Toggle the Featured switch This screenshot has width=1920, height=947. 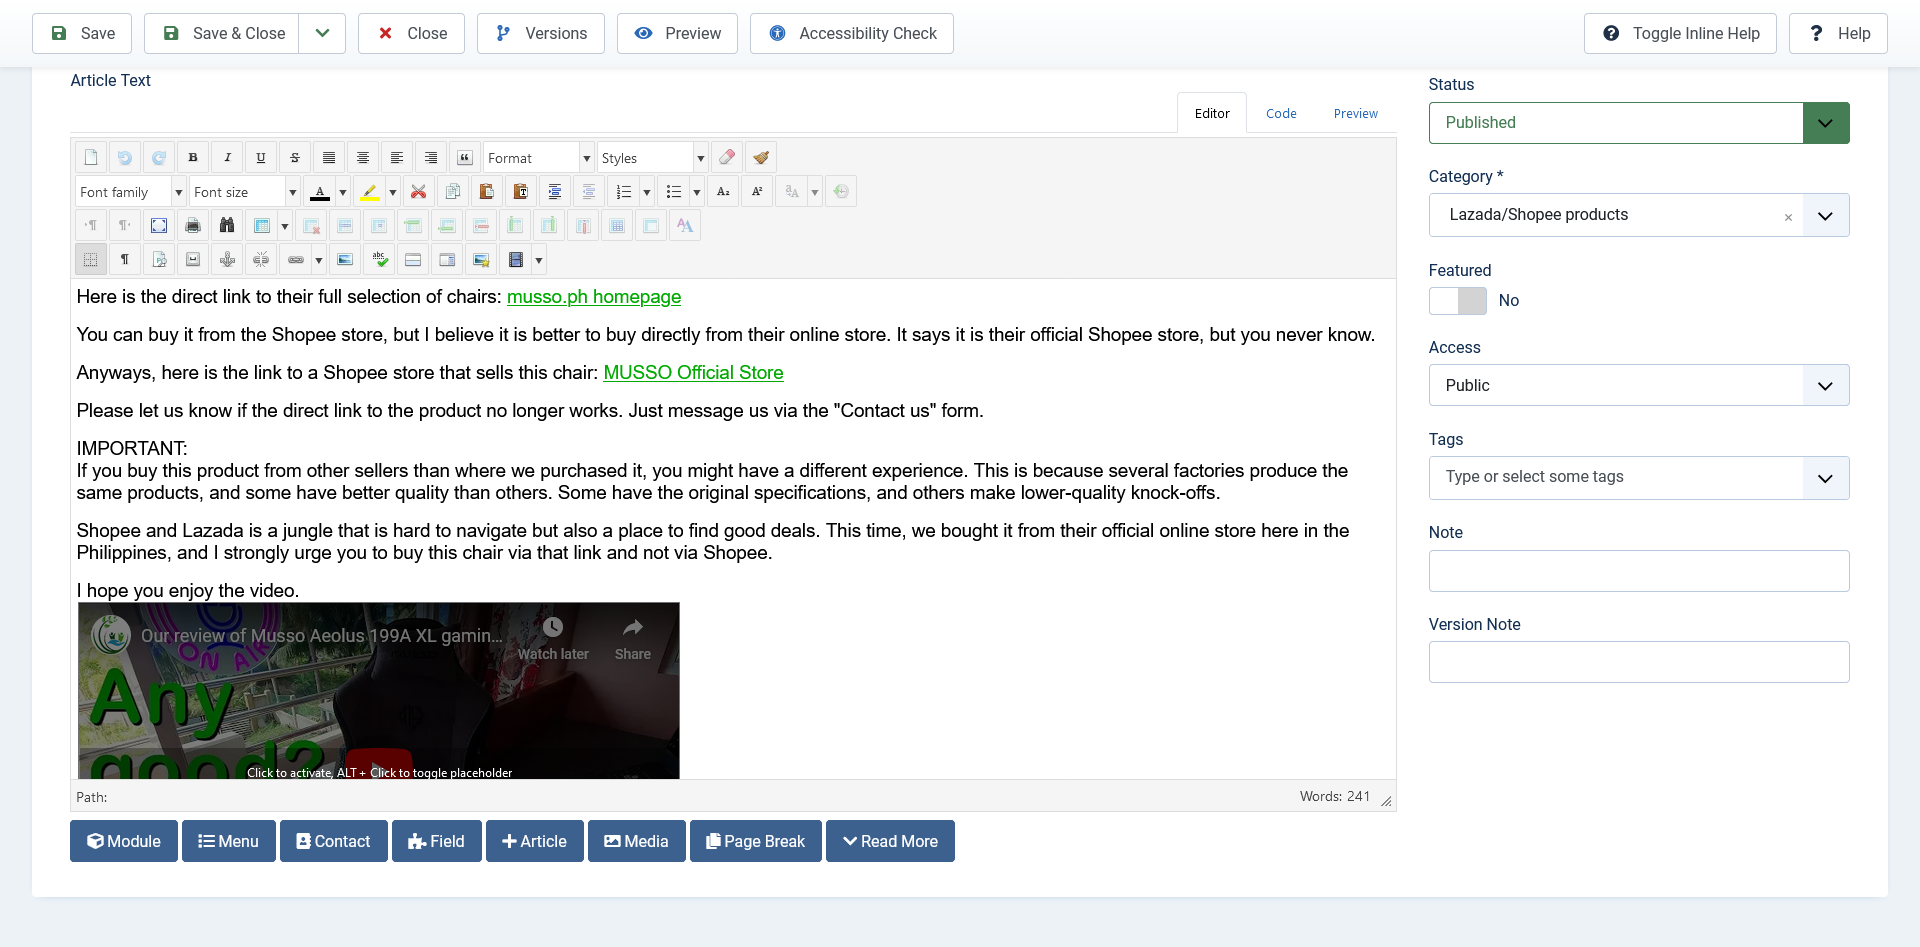[x=1458, y=301]
